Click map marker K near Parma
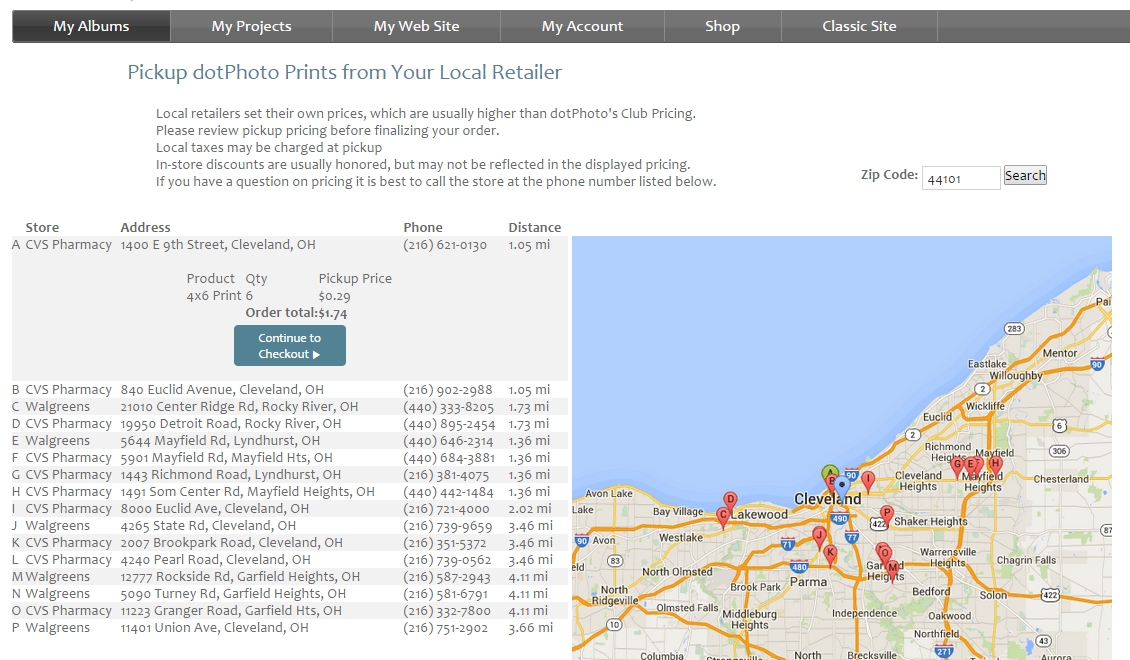The width and height of the screenshot is (1130, 660). pyautogui.click(x=830, y=554)
